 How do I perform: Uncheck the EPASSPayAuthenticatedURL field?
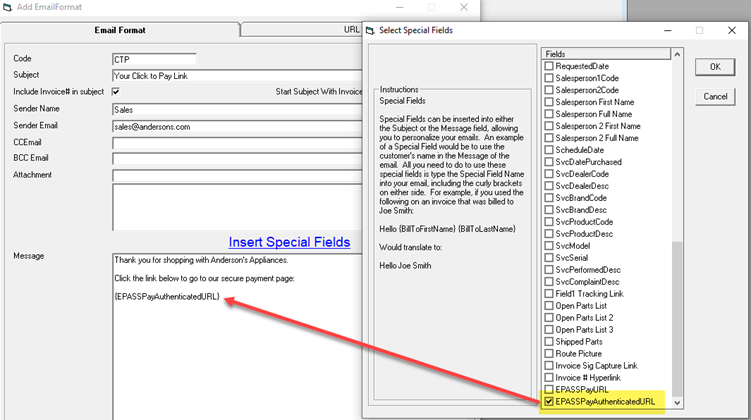coord(549,401)
